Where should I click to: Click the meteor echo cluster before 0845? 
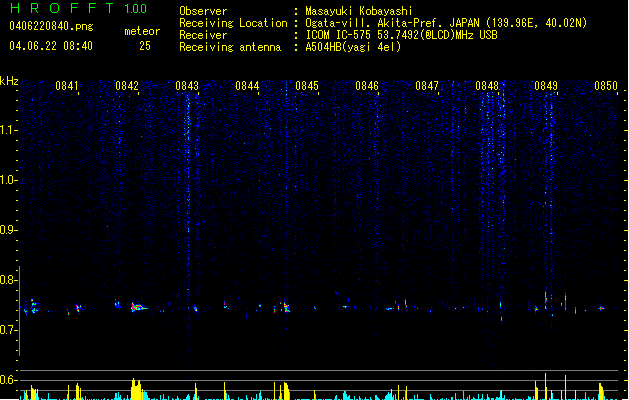pos(285,307)
